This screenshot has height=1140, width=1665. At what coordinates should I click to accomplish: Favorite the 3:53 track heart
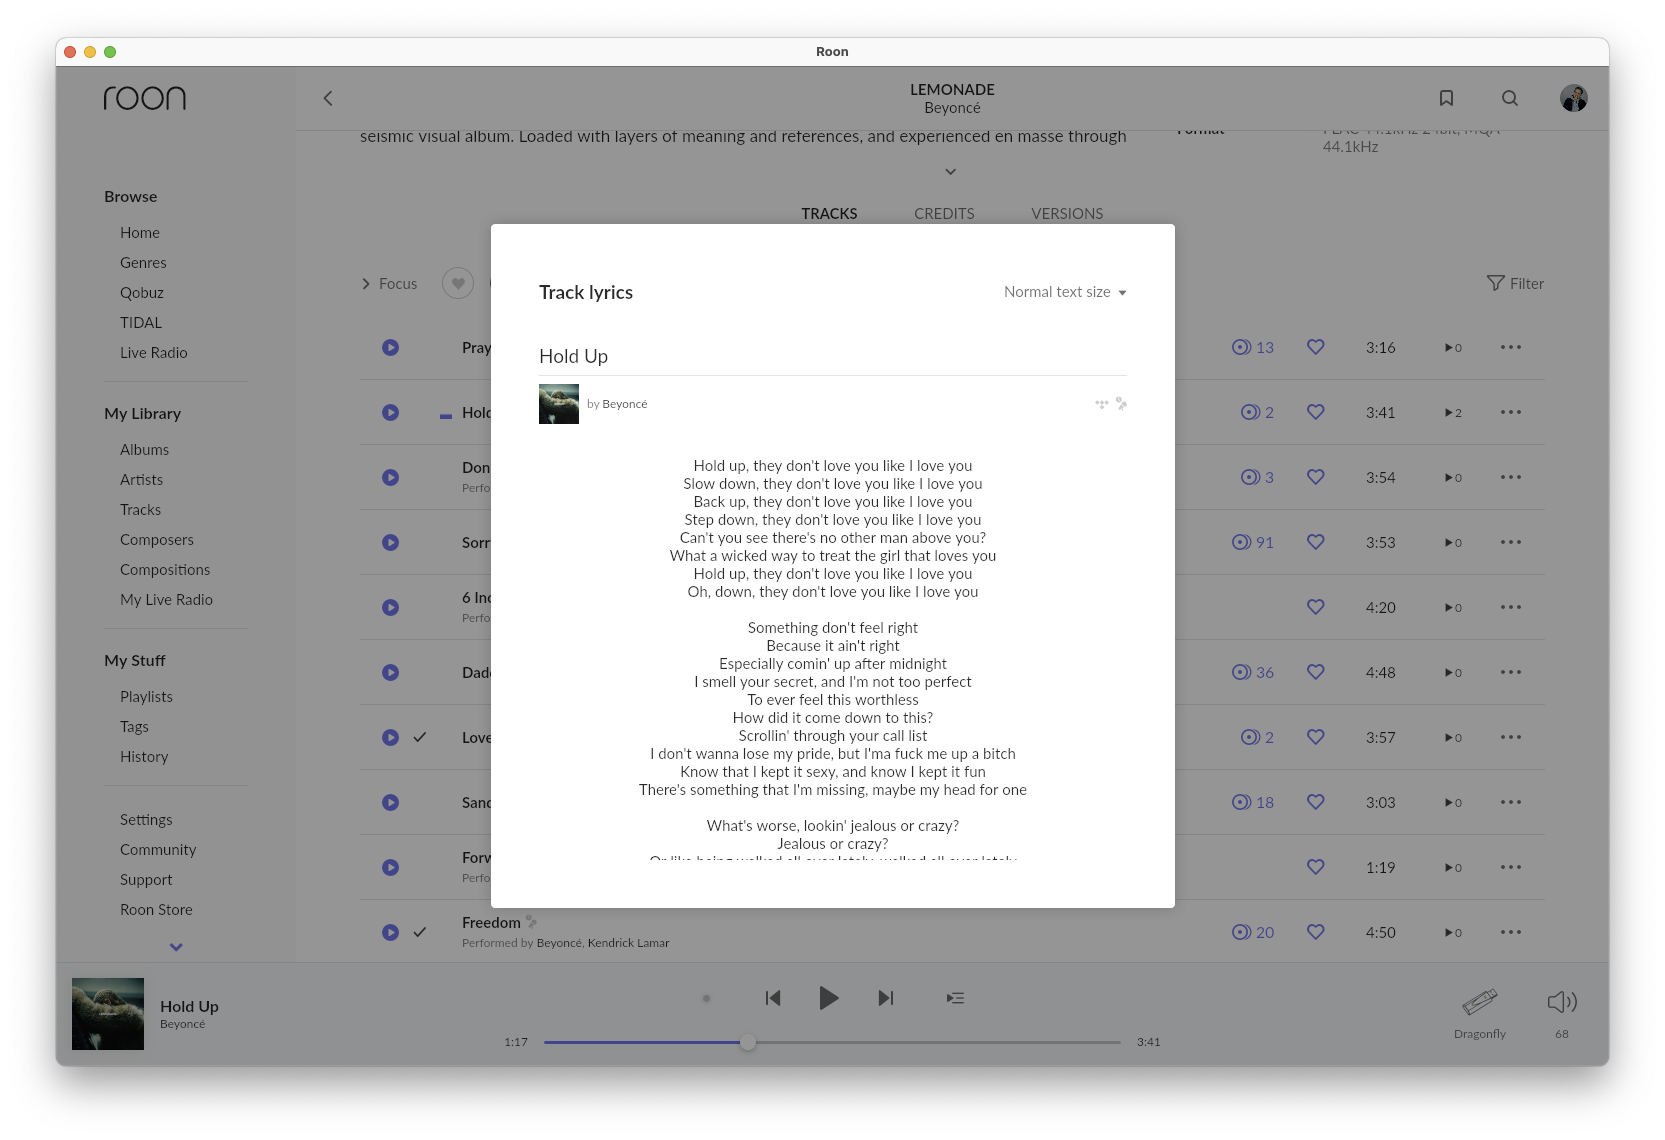[x=1316, y=542]
